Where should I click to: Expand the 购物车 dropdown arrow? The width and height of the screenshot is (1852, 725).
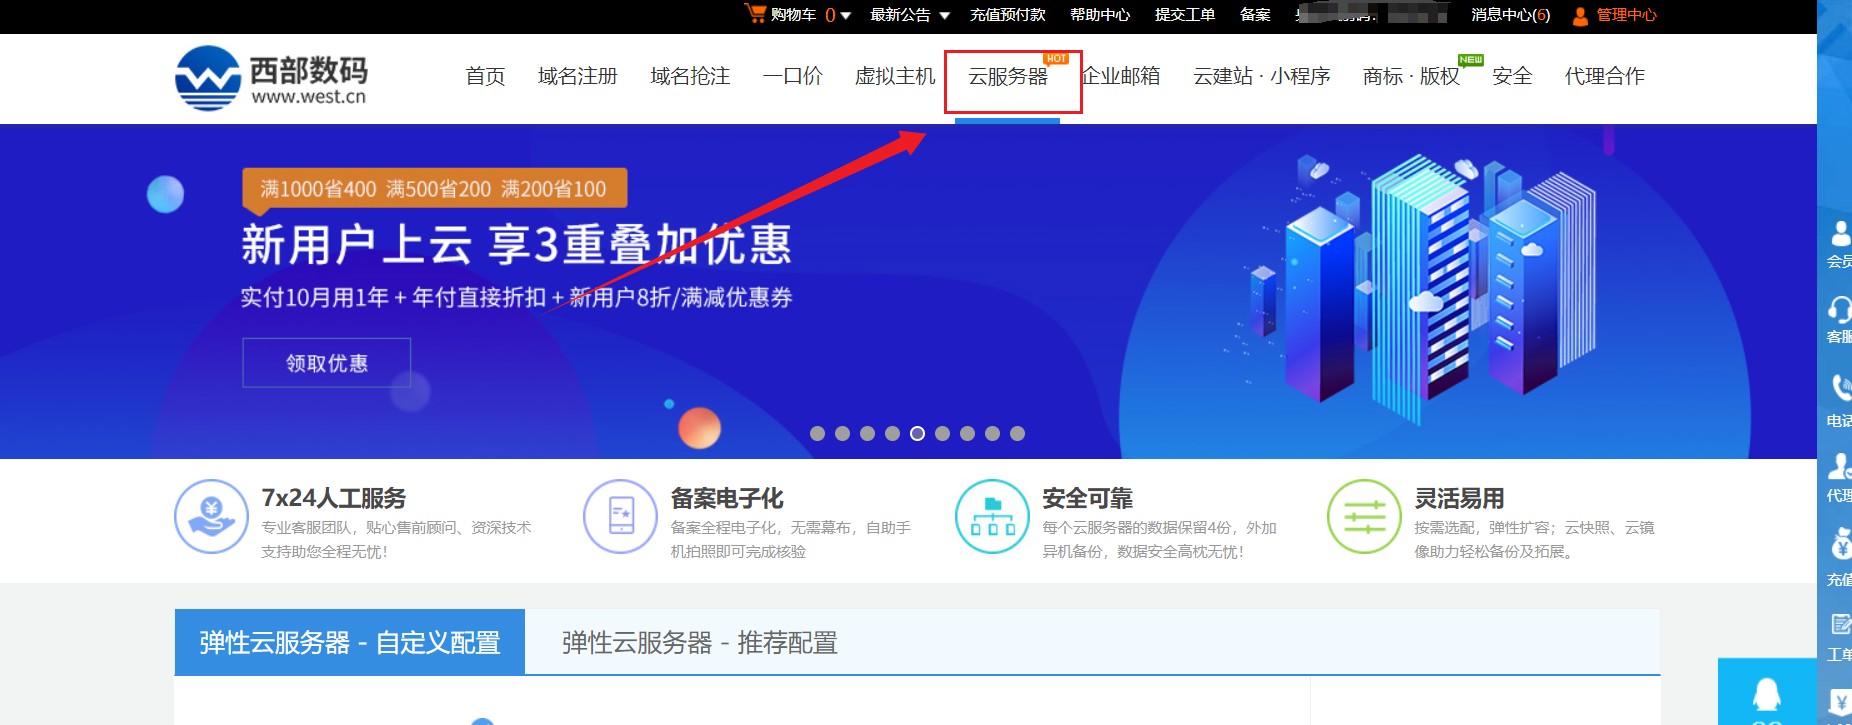845,15
